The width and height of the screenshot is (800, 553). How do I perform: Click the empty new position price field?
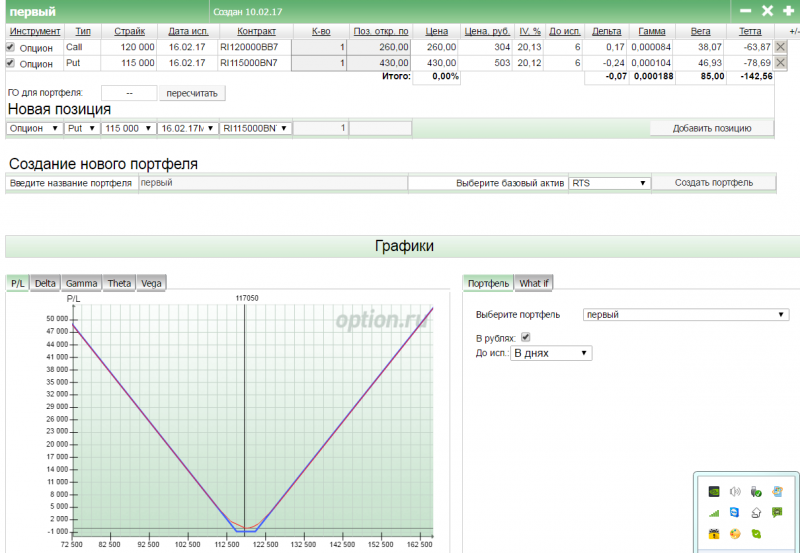coord(381,129)
